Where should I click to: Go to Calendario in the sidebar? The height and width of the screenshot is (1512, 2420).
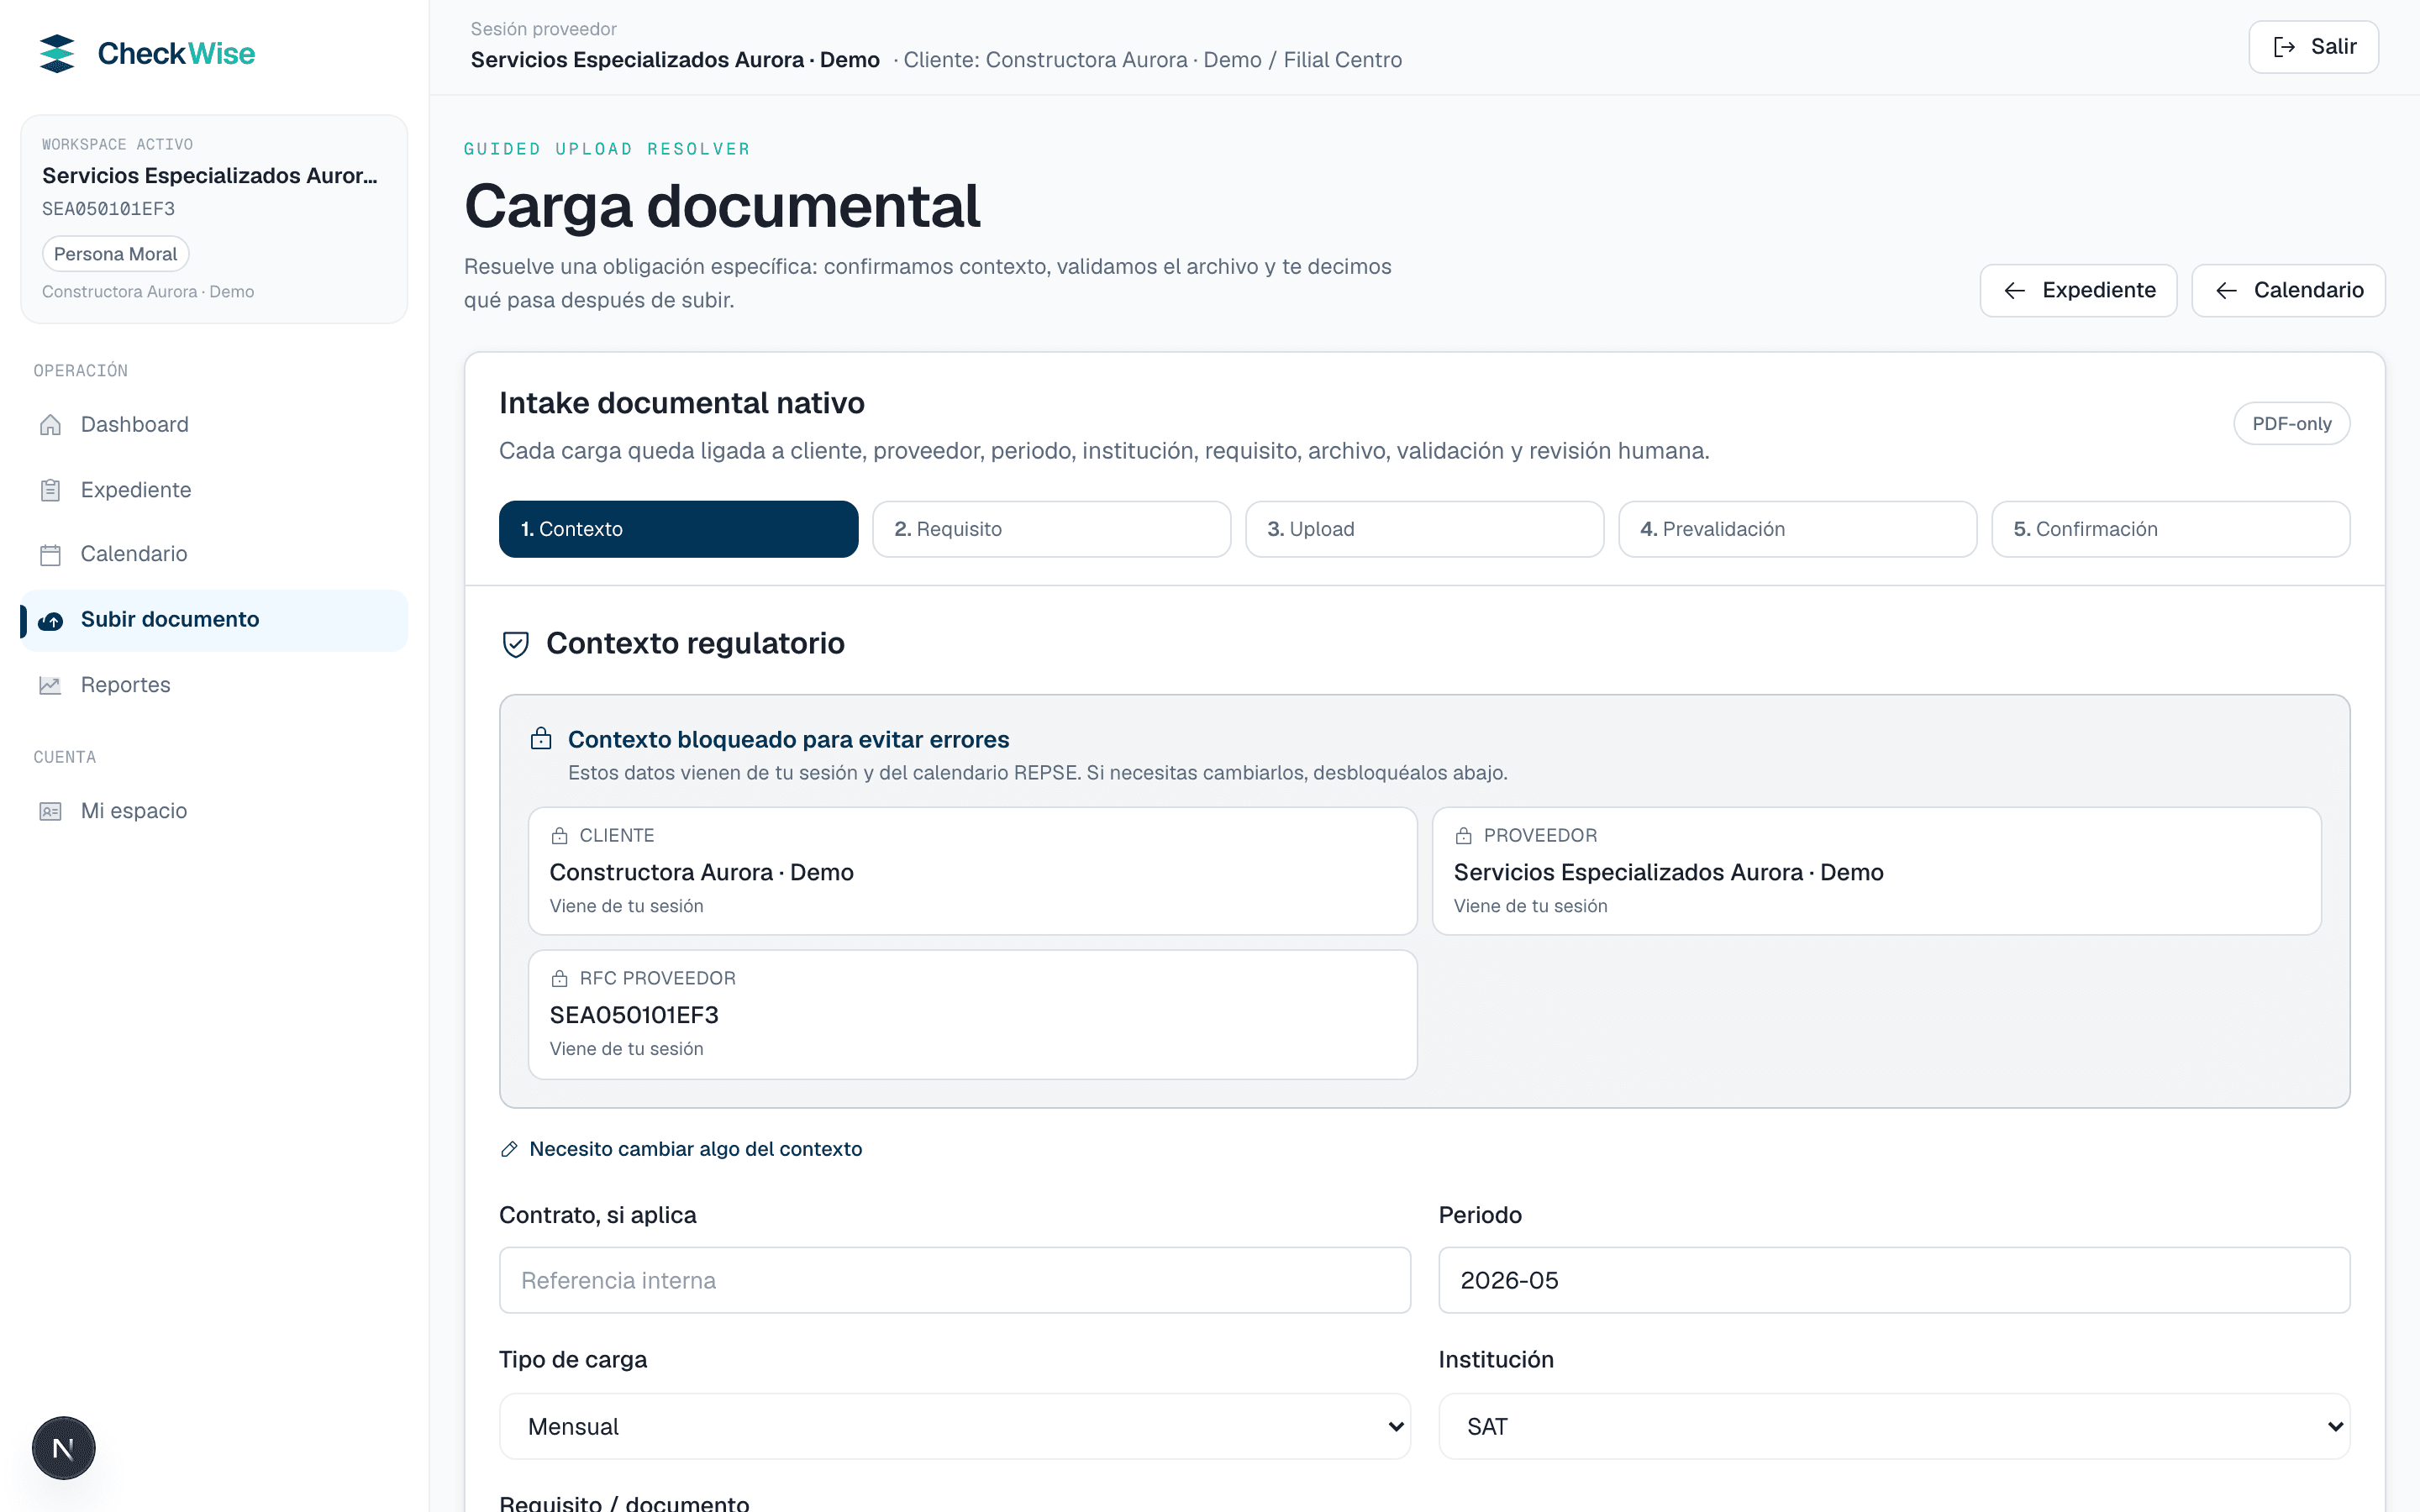point(214,554)
